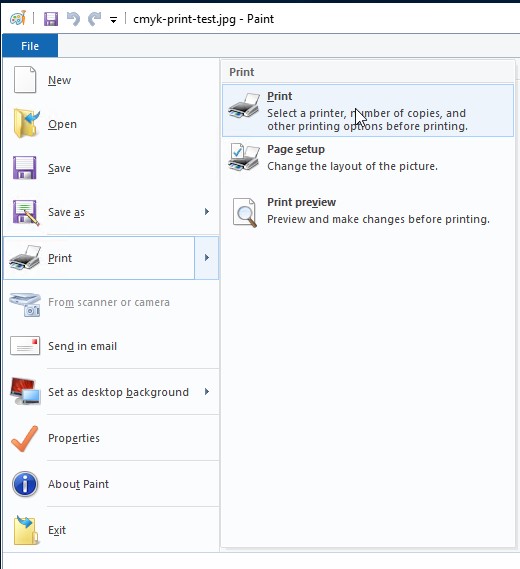Image resolution: width=520 pixels, height=569 pixels.
Task: Expand Set as desktop background submenu arrow
Action: click(x=207, y=392)
